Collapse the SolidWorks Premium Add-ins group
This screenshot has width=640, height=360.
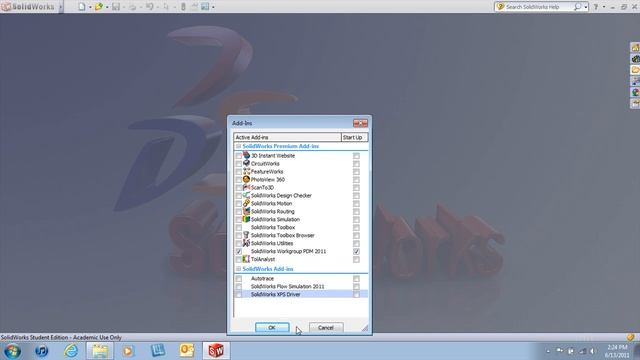238,146
